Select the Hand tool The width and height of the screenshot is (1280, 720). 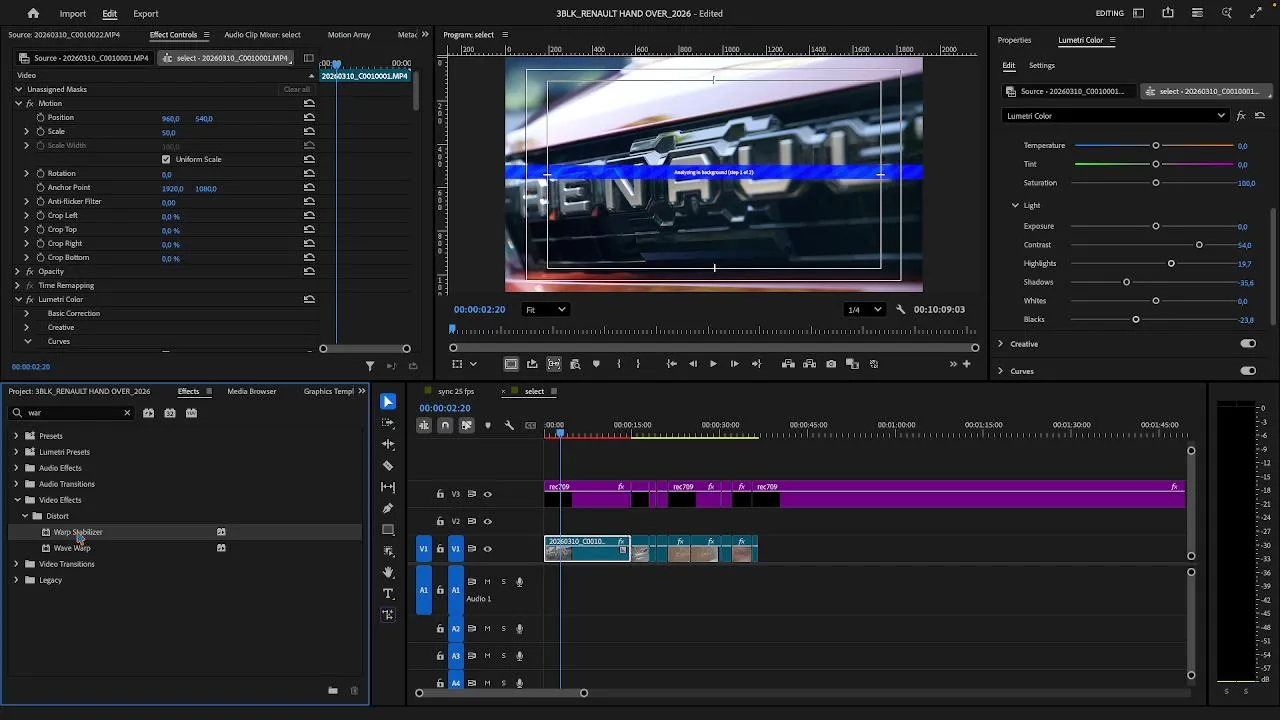(x=388, y=572)
